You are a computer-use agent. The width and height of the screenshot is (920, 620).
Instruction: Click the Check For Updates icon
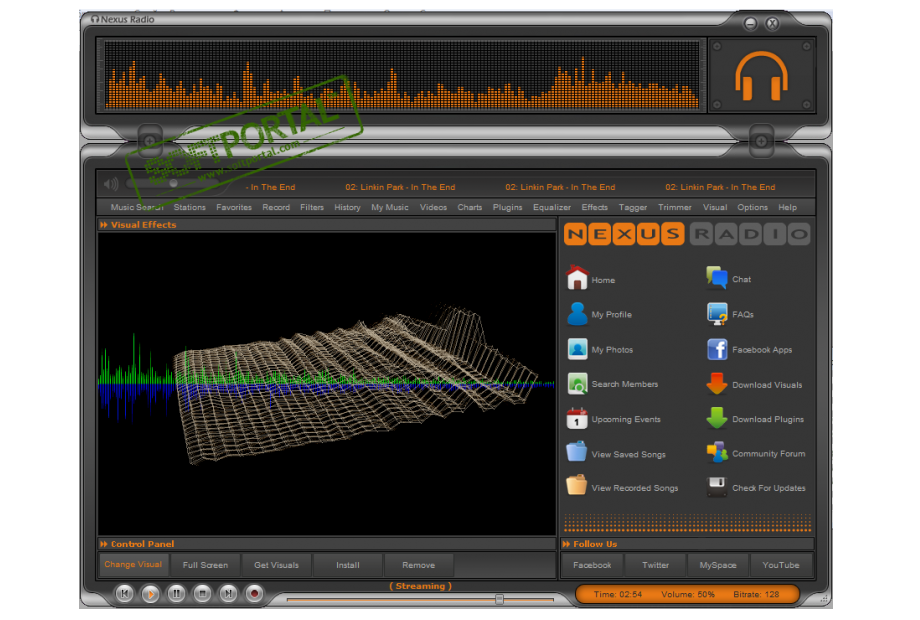[x=717, y=487]
